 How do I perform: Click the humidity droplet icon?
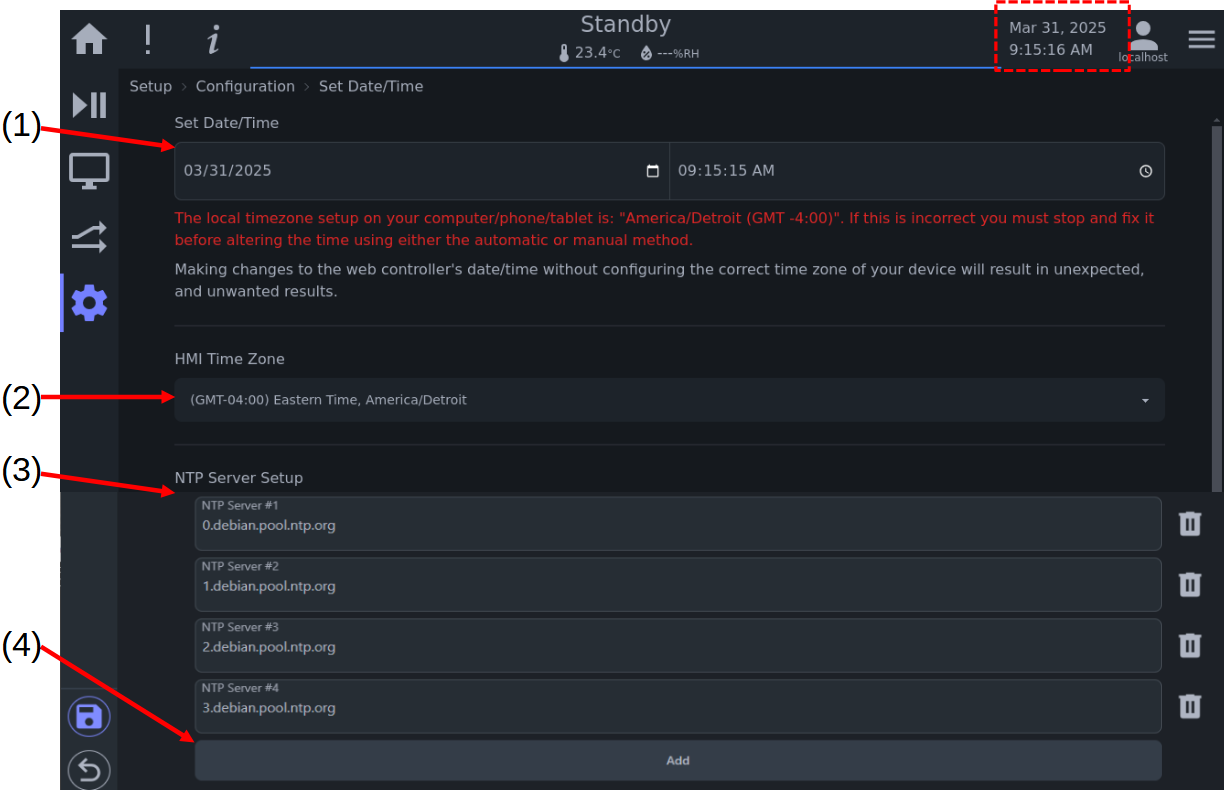[x=646, y=53]
